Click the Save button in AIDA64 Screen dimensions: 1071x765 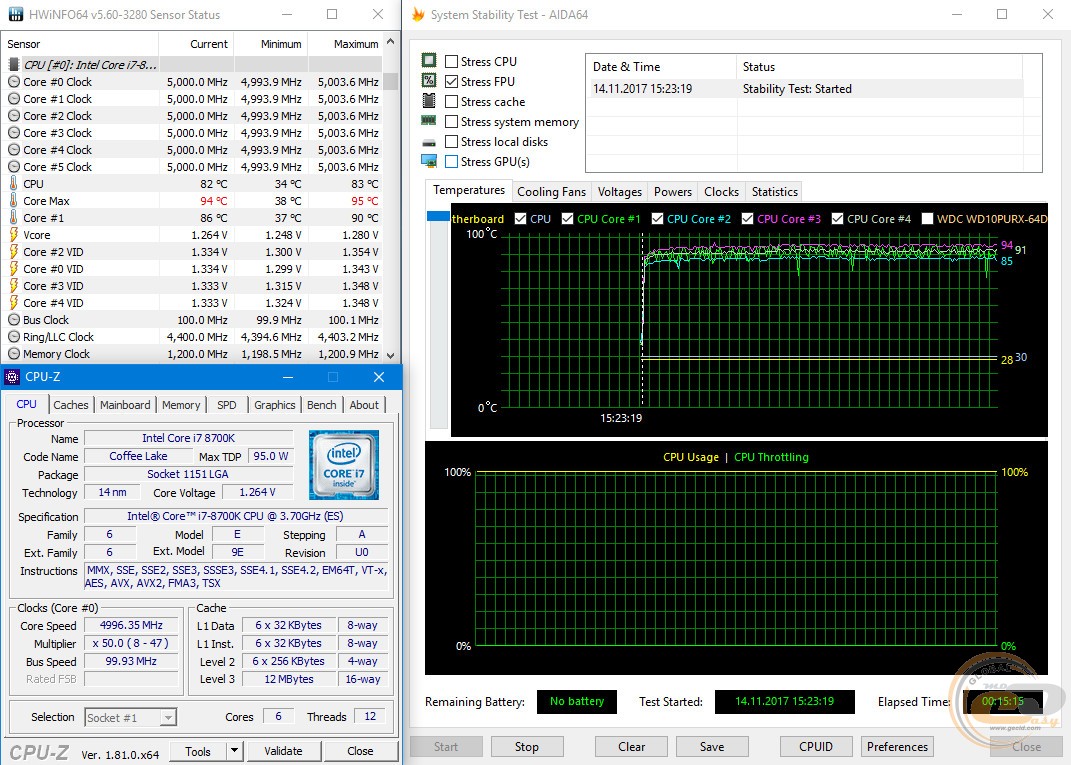(712, 747)
